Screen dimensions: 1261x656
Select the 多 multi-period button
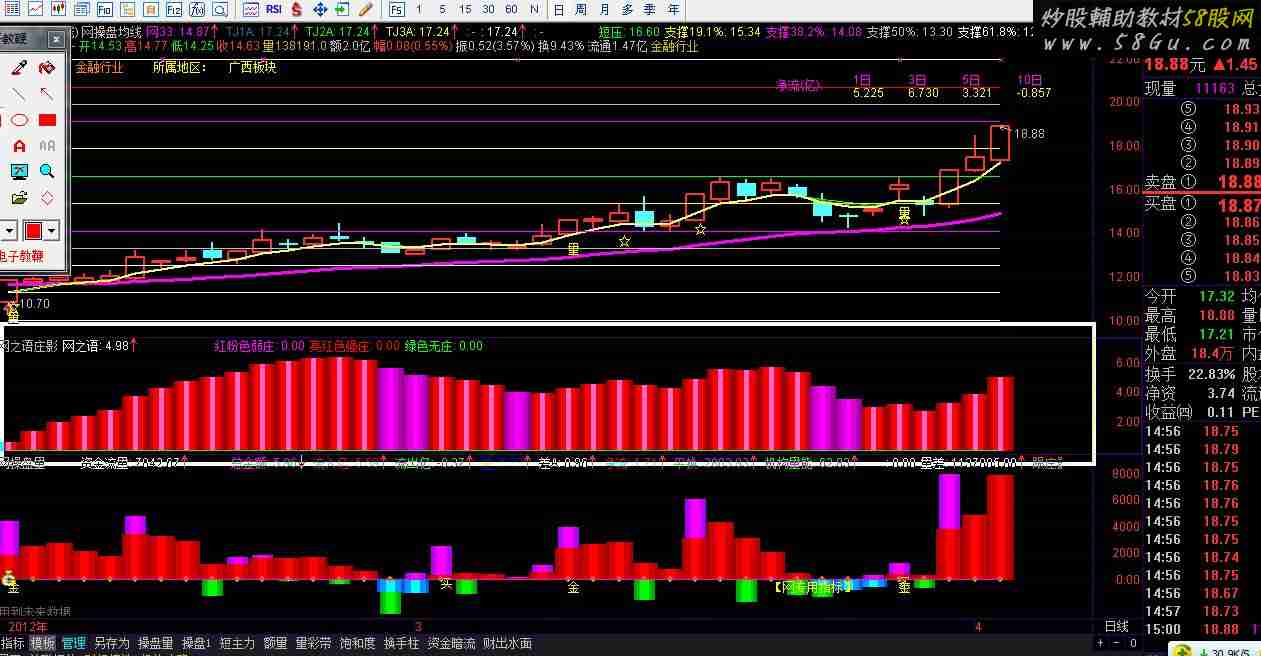coord(627,9)
